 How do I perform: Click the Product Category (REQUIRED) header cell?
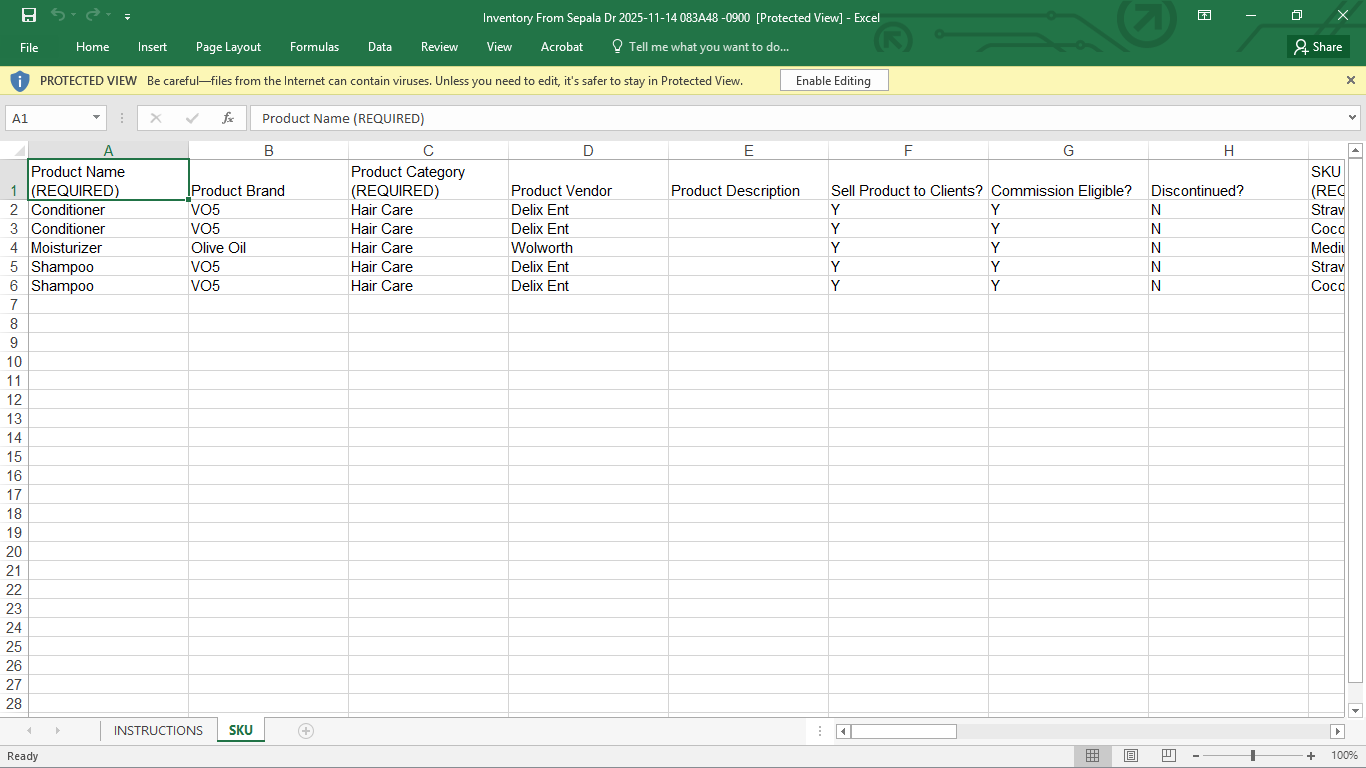pyautogui.click(x=428, y=181)
